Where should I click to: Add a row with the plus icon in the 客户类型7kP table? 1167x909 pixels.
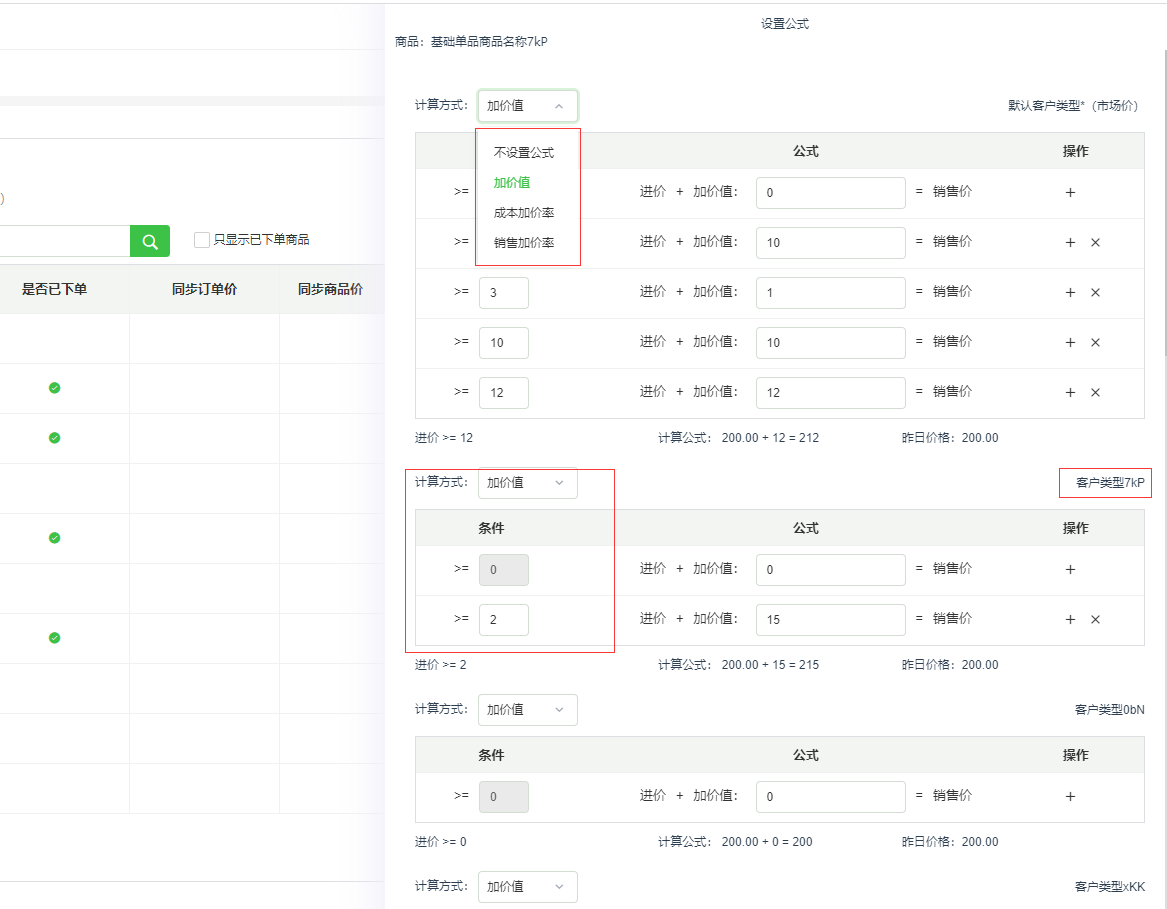pyautogui.click(x=1070, y=569)
